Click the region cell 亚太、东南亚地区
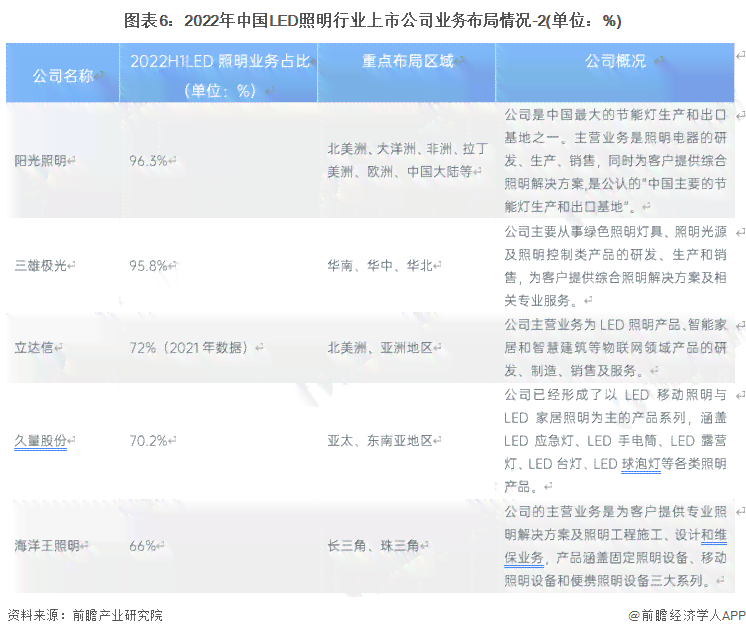 (x=380, y=441)
